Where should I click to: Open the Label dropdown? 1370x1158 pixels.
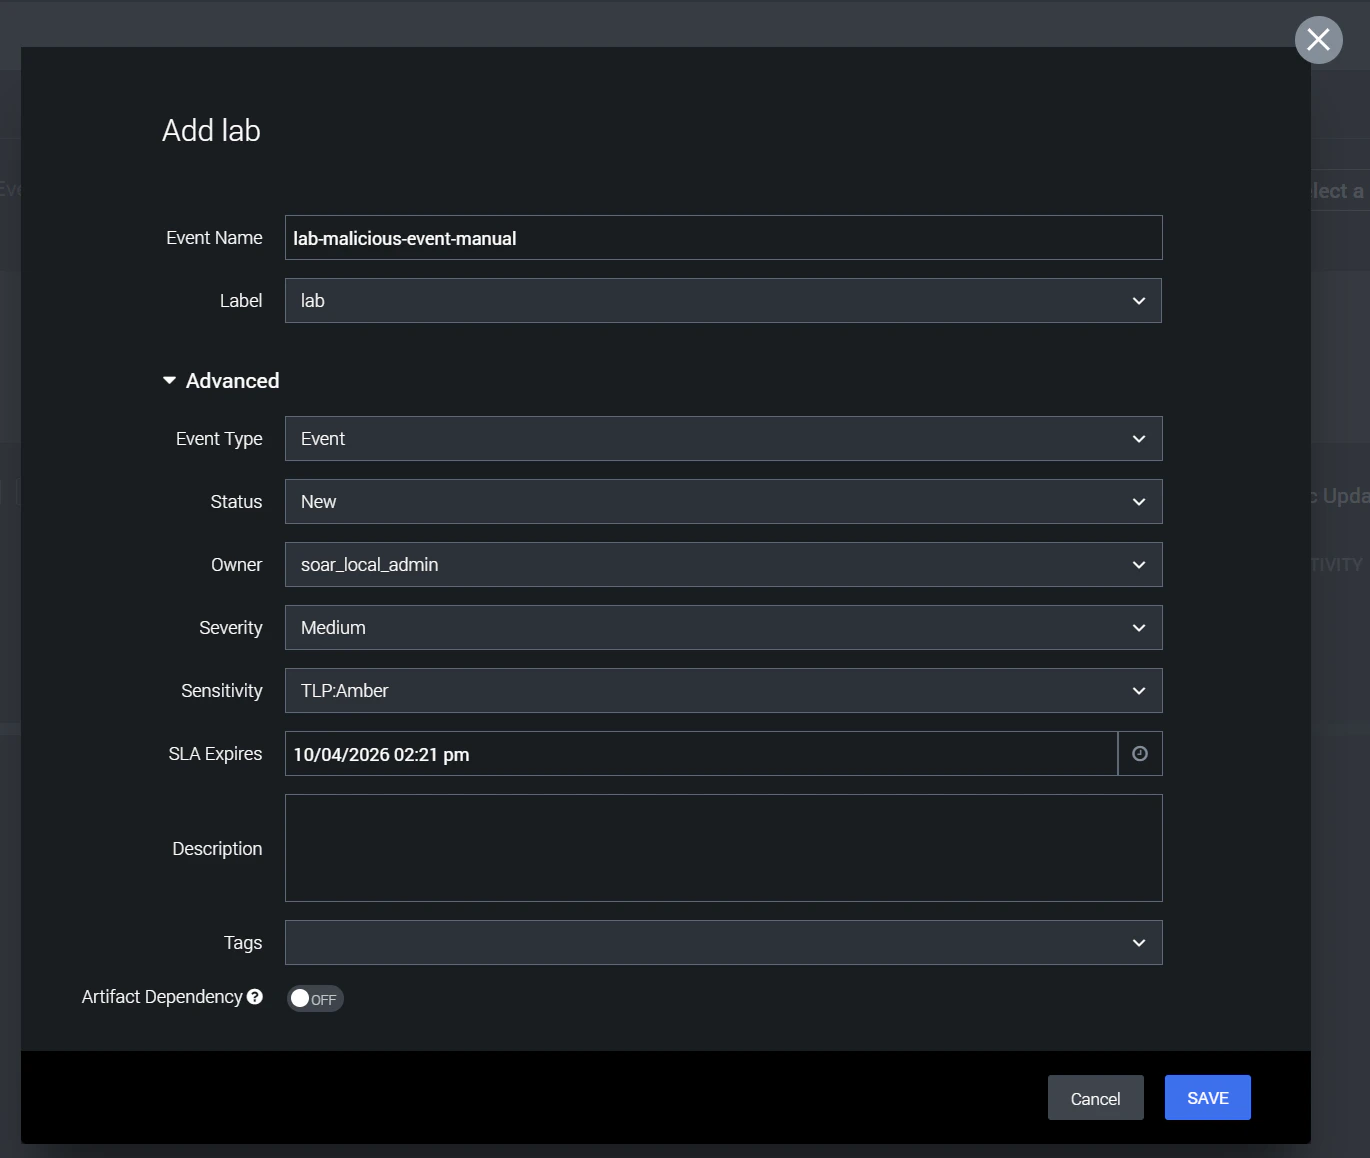[723, 301]
